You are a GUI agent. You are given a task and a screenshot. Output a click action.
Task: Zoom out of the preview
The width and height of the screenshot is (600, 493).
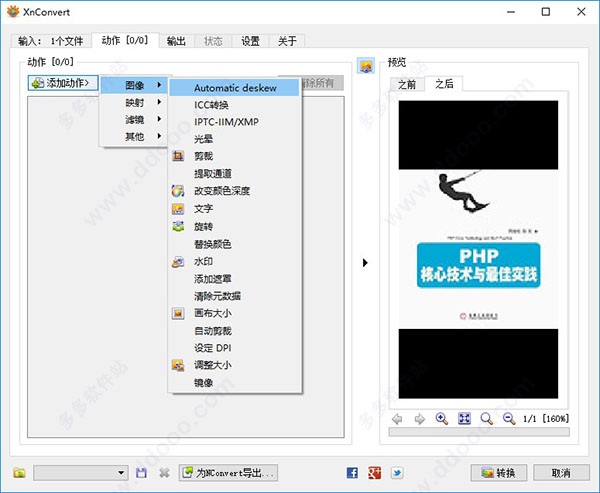[x=509, y=419]
